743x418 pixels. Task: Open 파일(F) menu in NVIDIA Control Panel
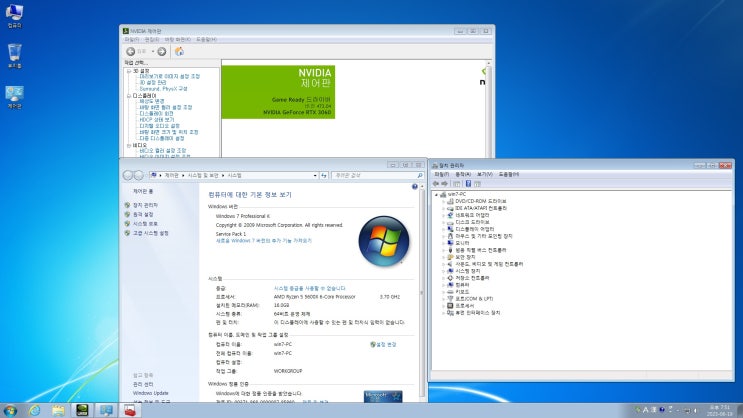point(131,40)
